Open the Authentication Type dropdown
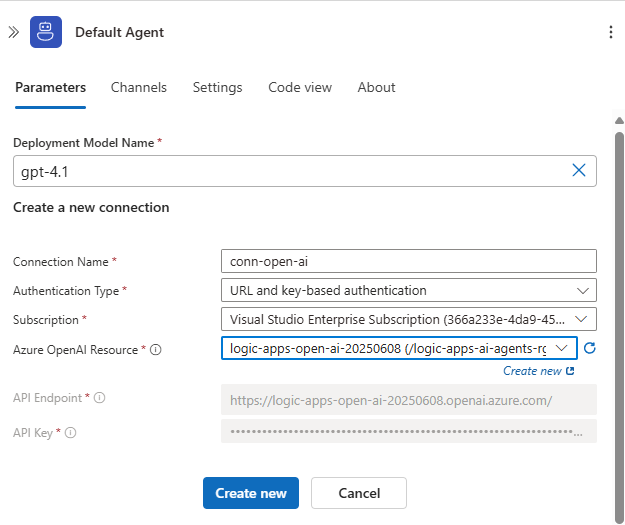 pyautogui.click(x=409, y=290)
